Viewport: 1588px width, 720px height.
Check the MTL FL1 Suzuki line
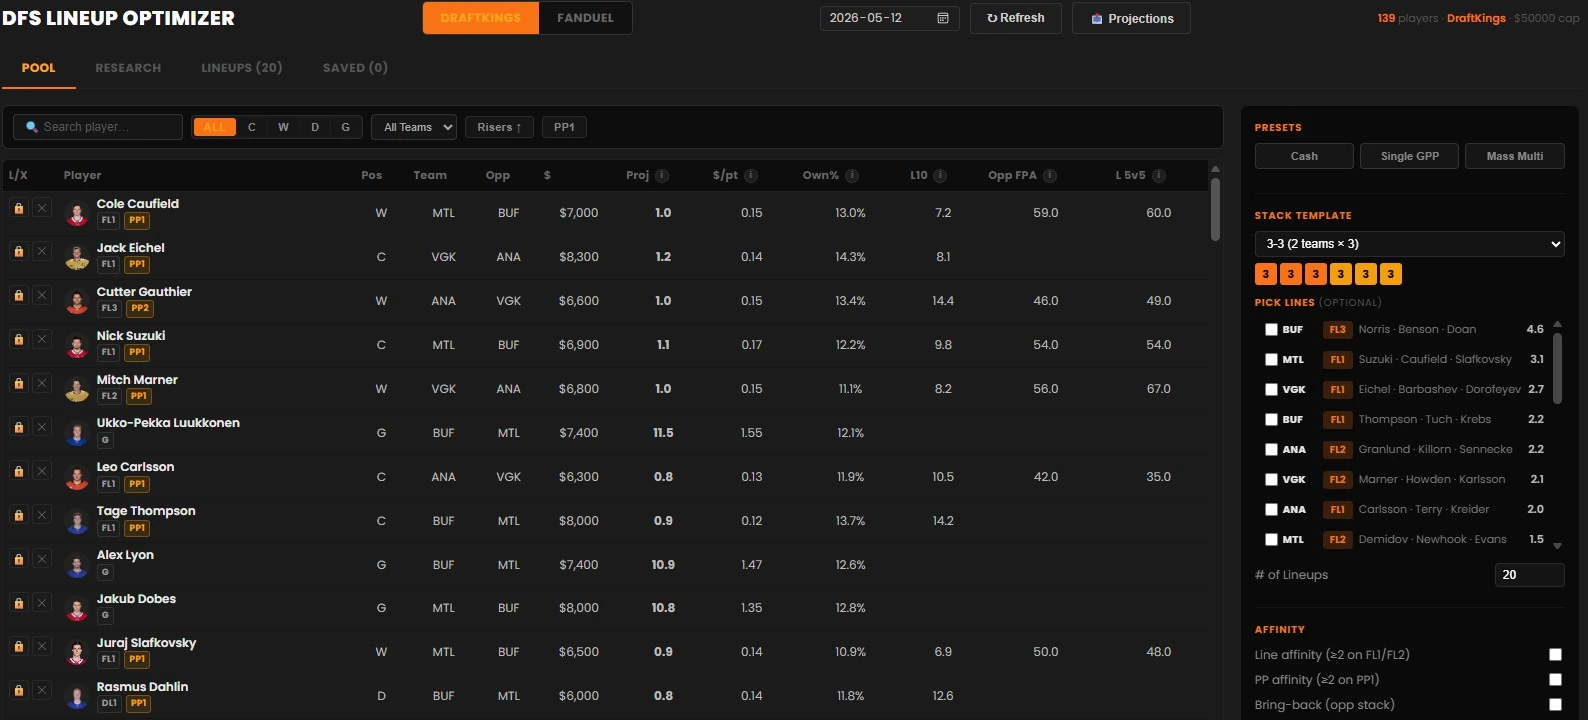[x=1271, y=359]
